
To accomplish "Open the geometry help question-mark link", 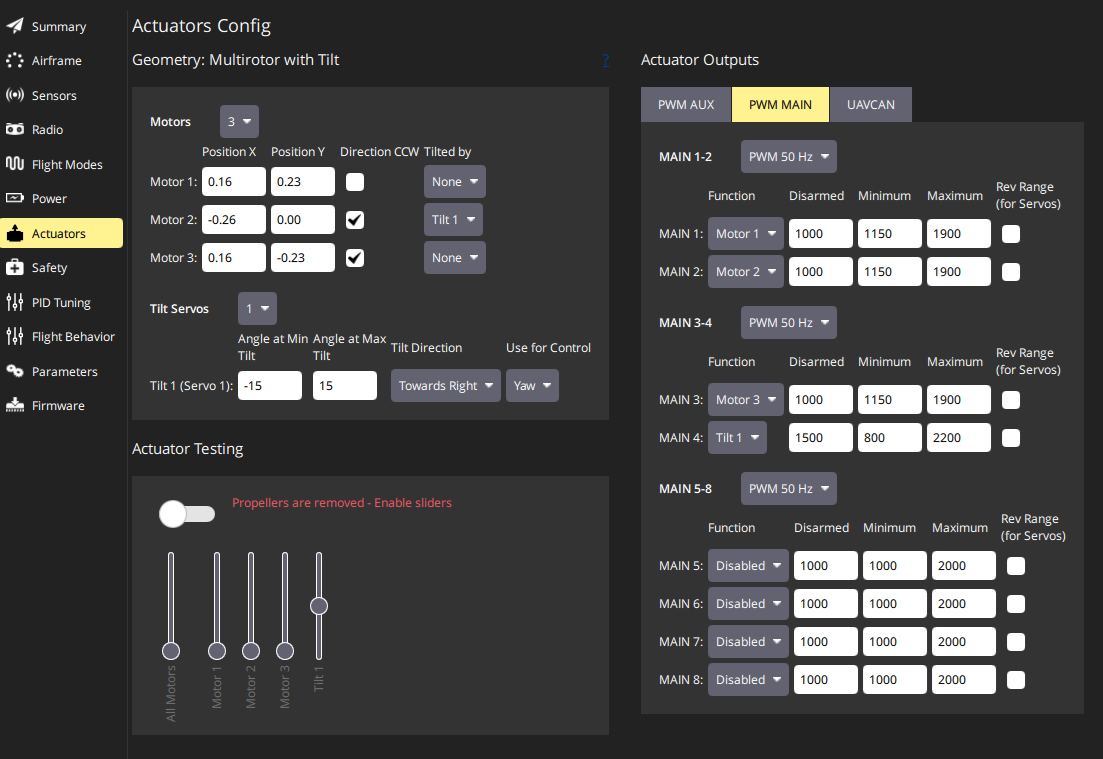I will pos(606,60).
